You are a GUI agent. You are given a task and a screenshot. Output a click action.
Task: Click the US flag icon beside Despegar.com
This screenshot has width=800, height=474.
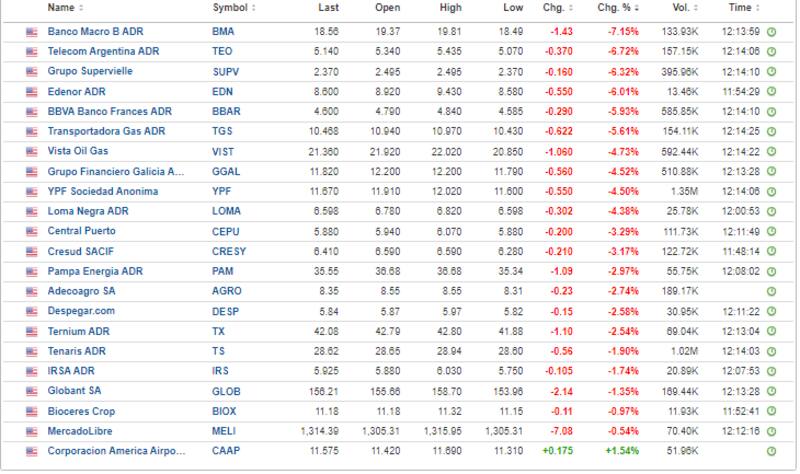point(31,312)
